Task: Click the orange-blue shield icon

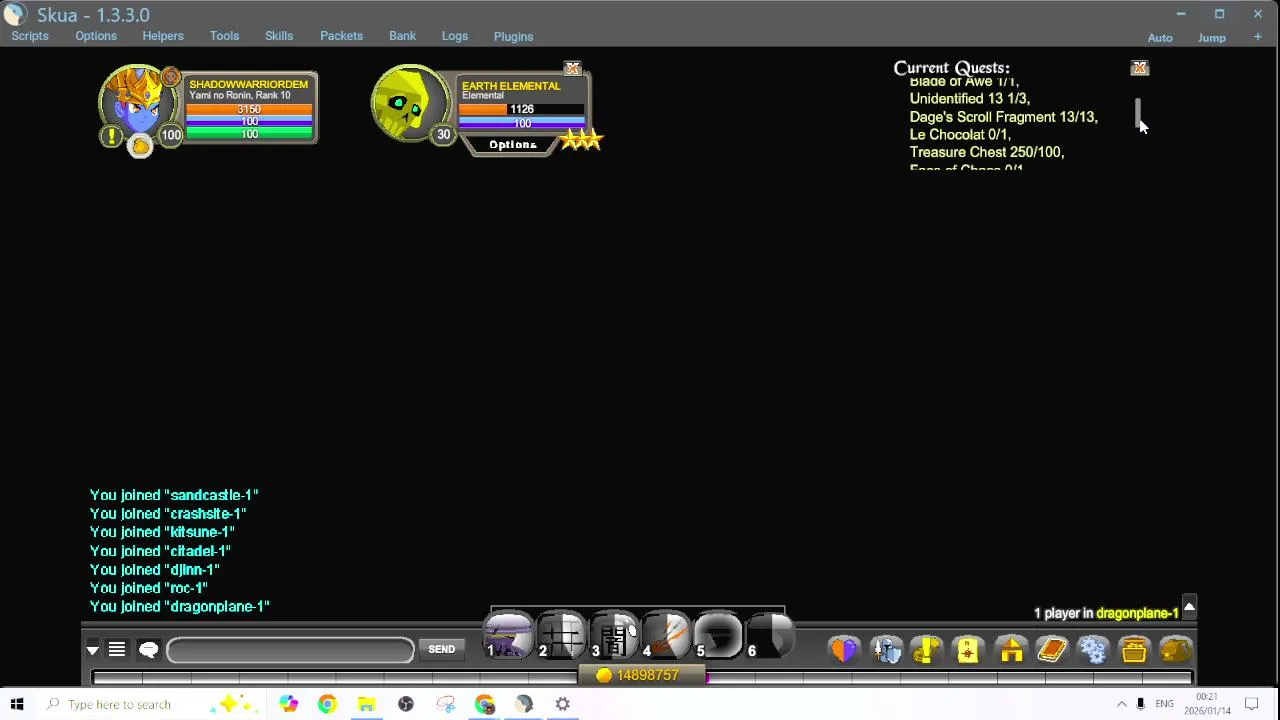Action: point(844,651)
